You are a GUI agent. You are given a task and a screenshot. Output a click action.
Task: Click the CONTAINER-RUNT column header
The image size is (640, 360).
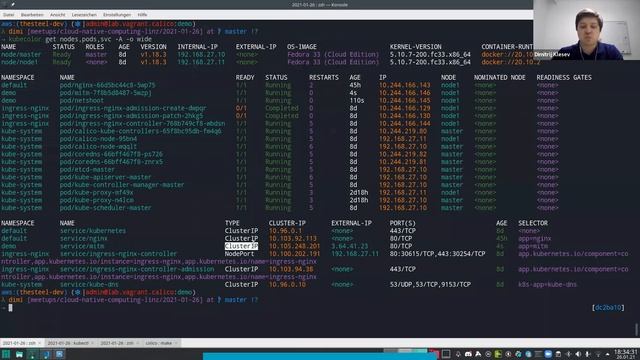coord(507,47)
